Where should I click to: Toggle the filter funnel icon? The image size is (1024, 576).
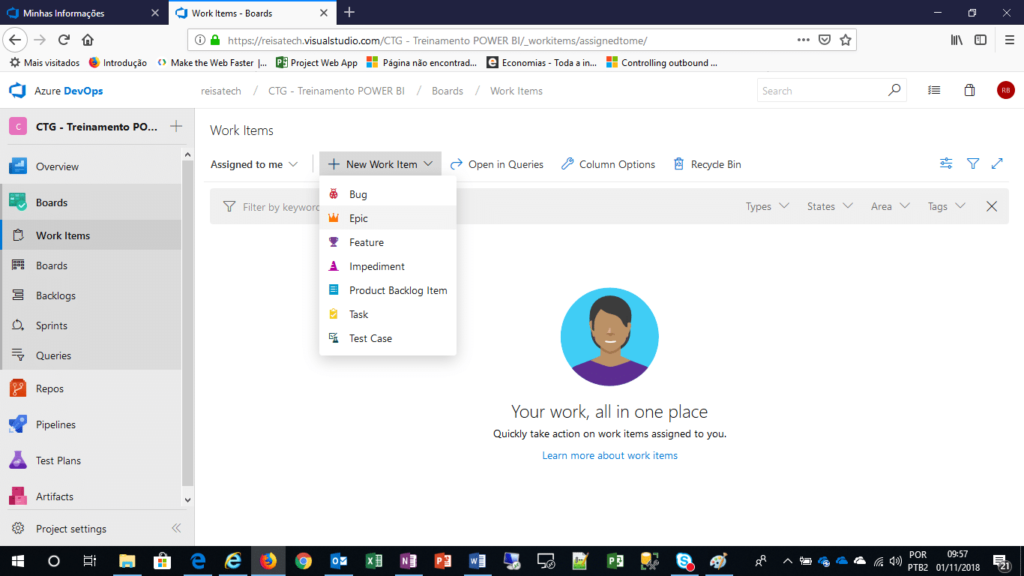click(972, 164)
